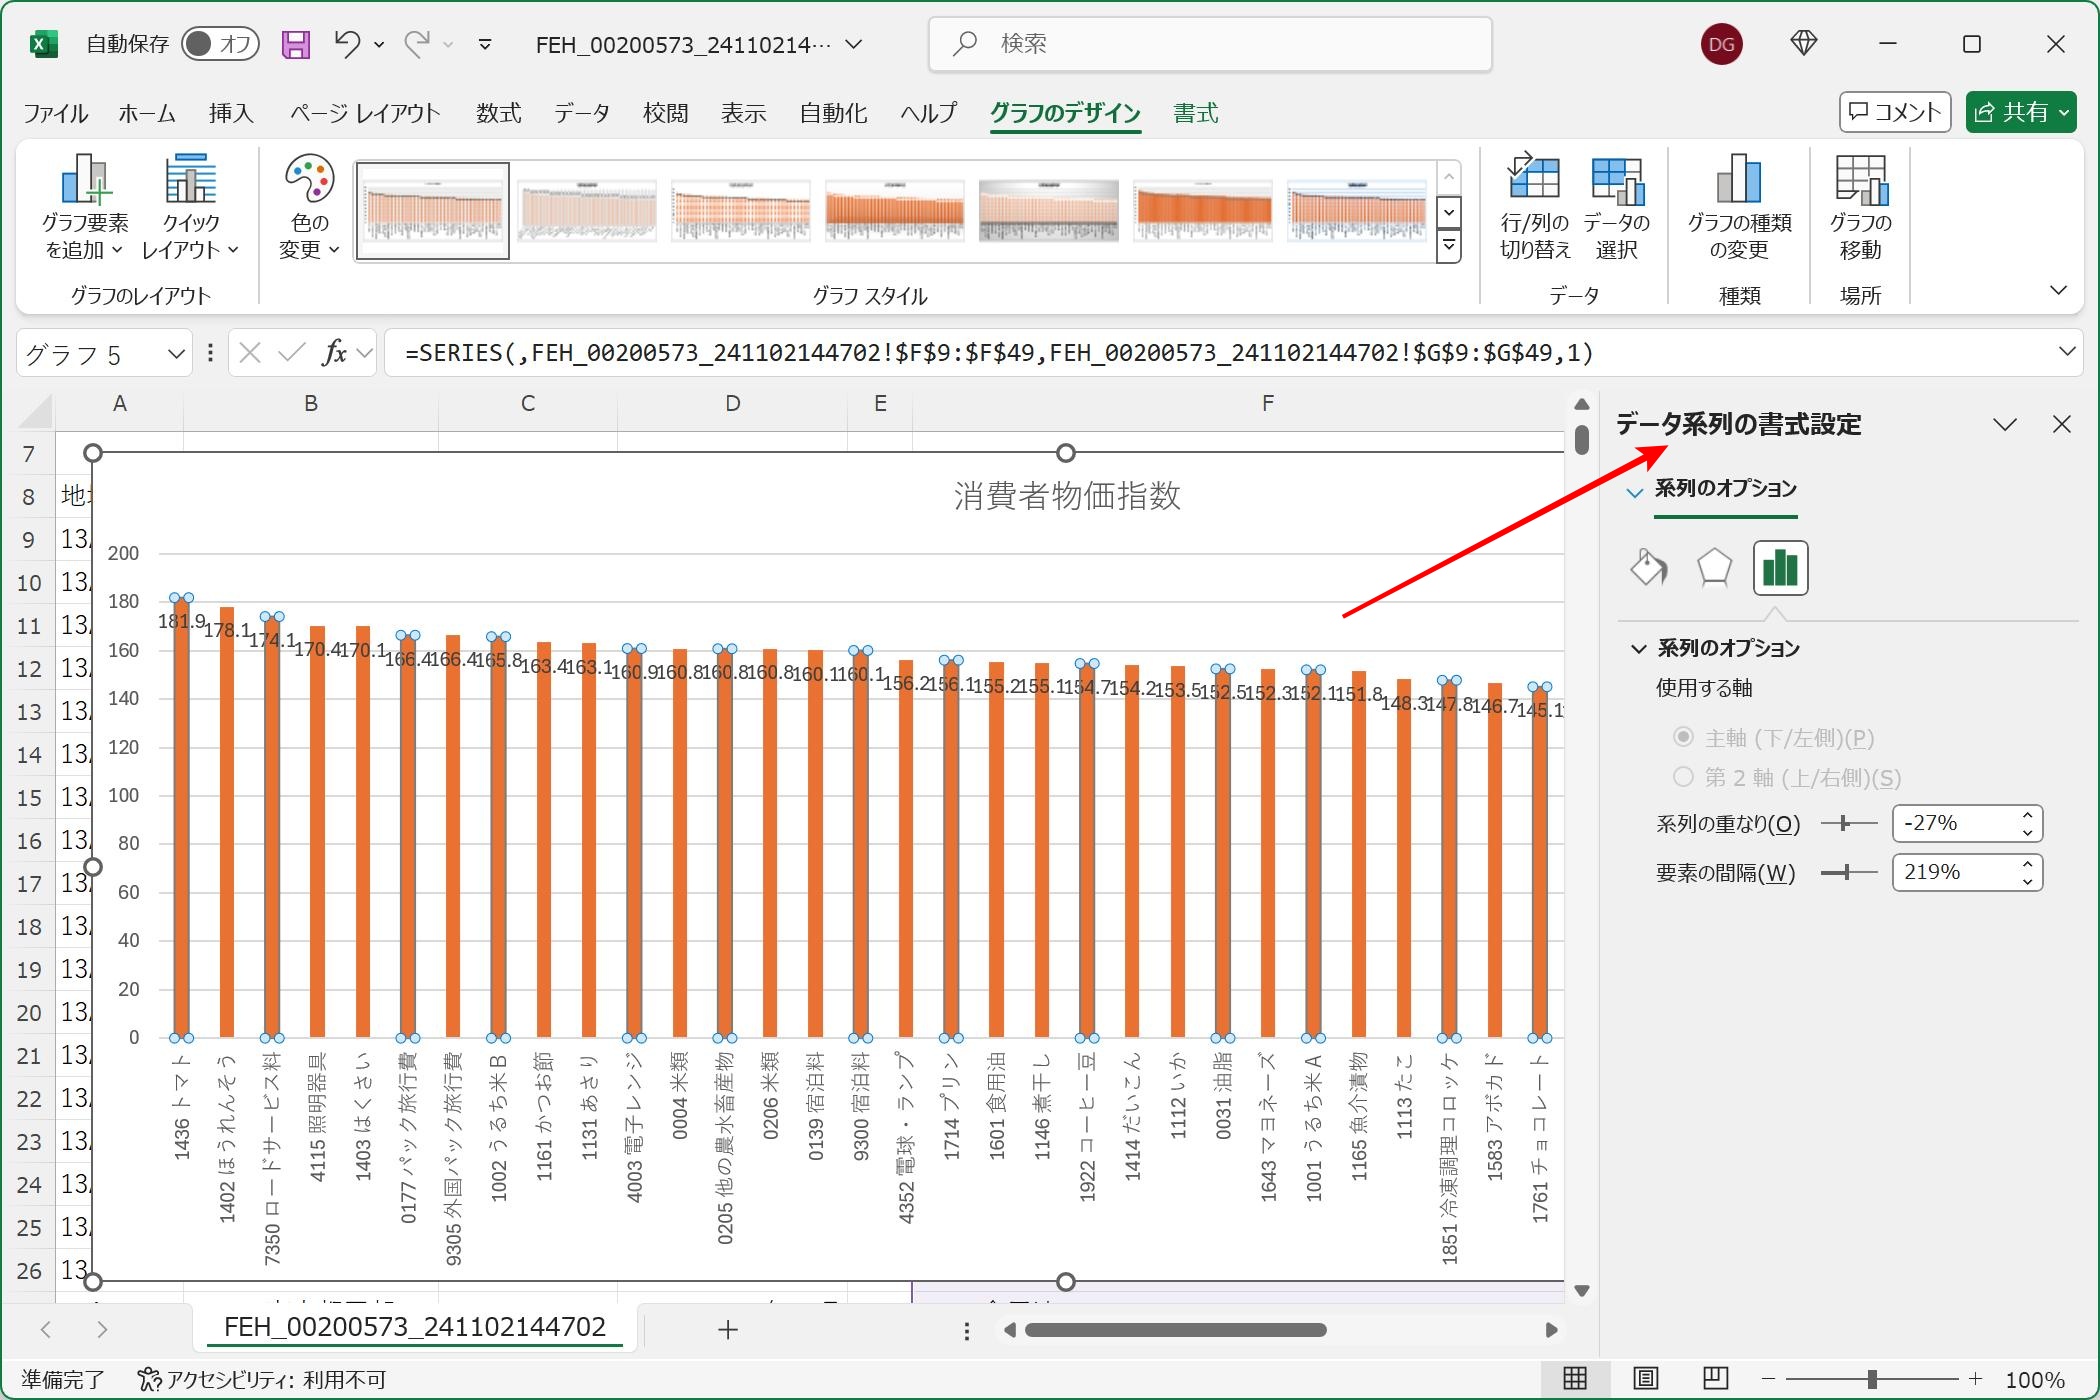The height and width of the screenshot is (1400, 2100).
Task: Open グラフ要素を追加 menu
Action: pyautogui.click(x=85, y=207)
